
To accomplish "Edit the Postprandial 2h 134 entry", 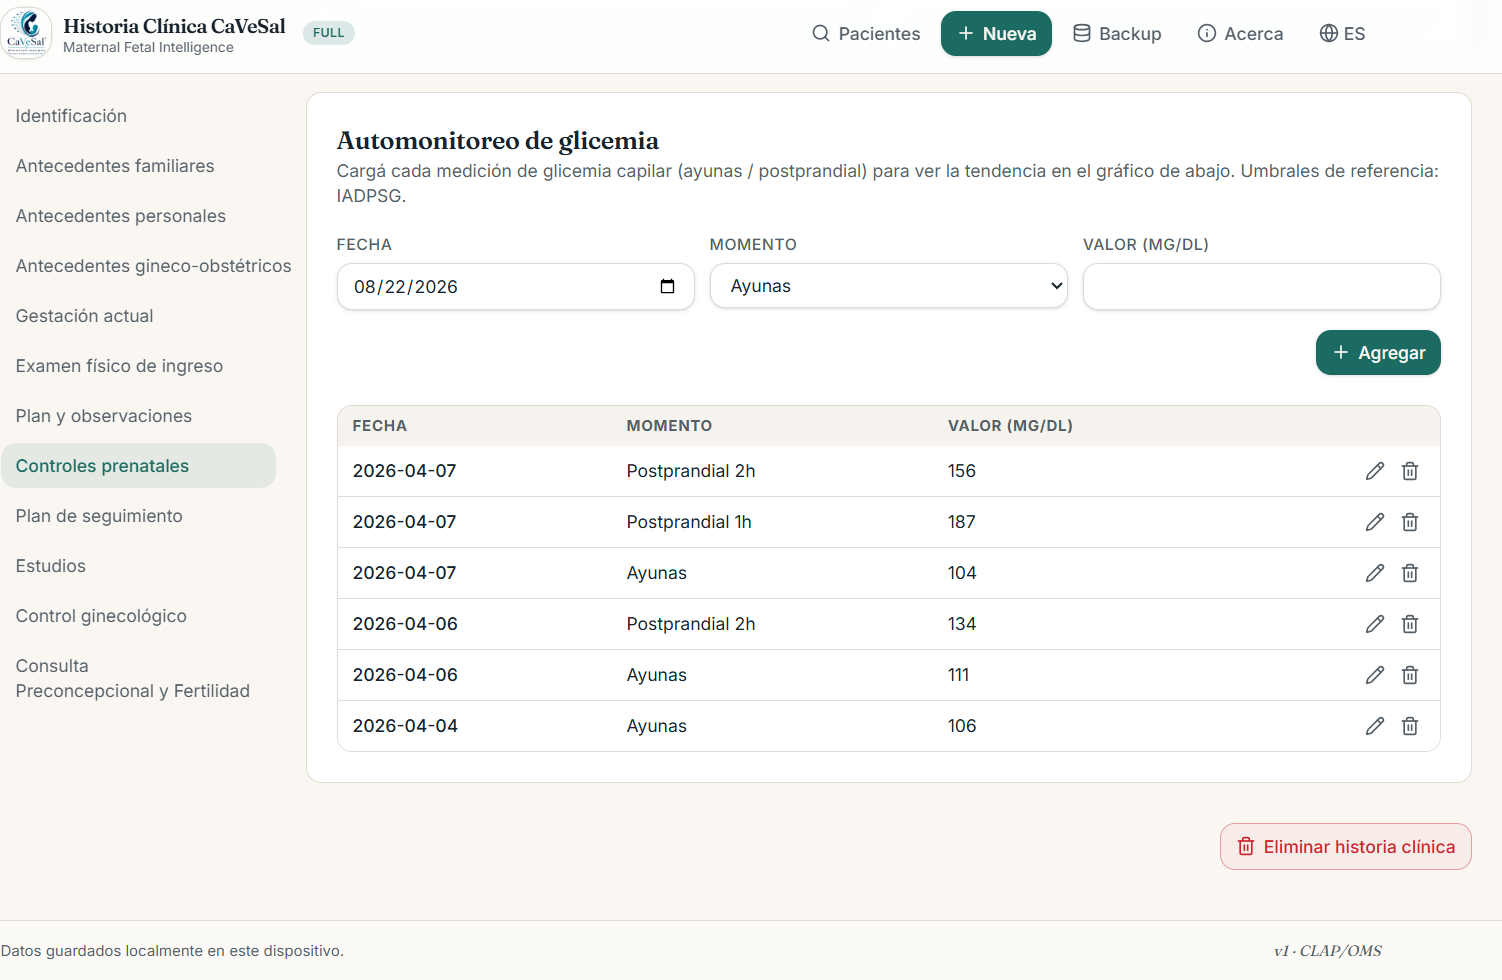I will (x=1375, y=624).
